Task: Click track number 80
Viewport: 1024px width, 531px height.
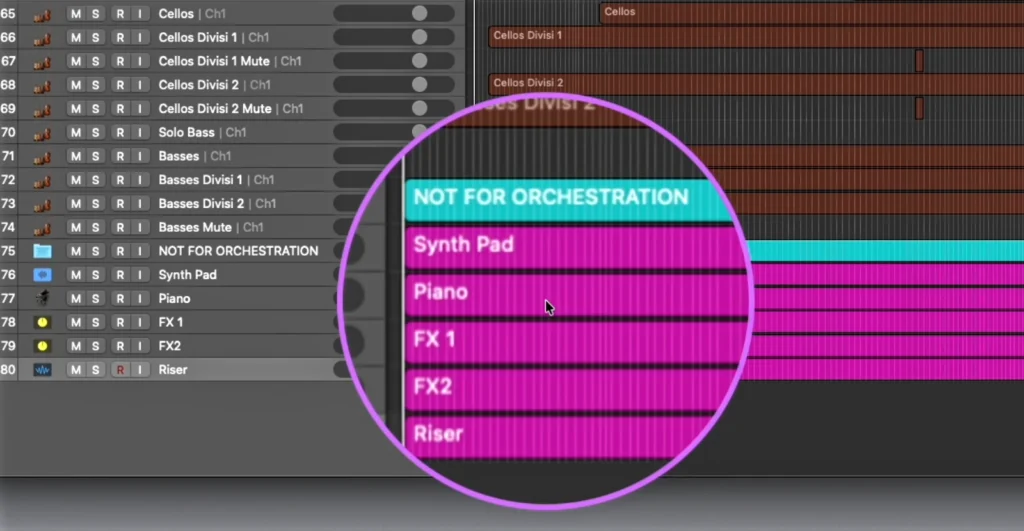Action: pyautogui.click(x=8, y=370)
